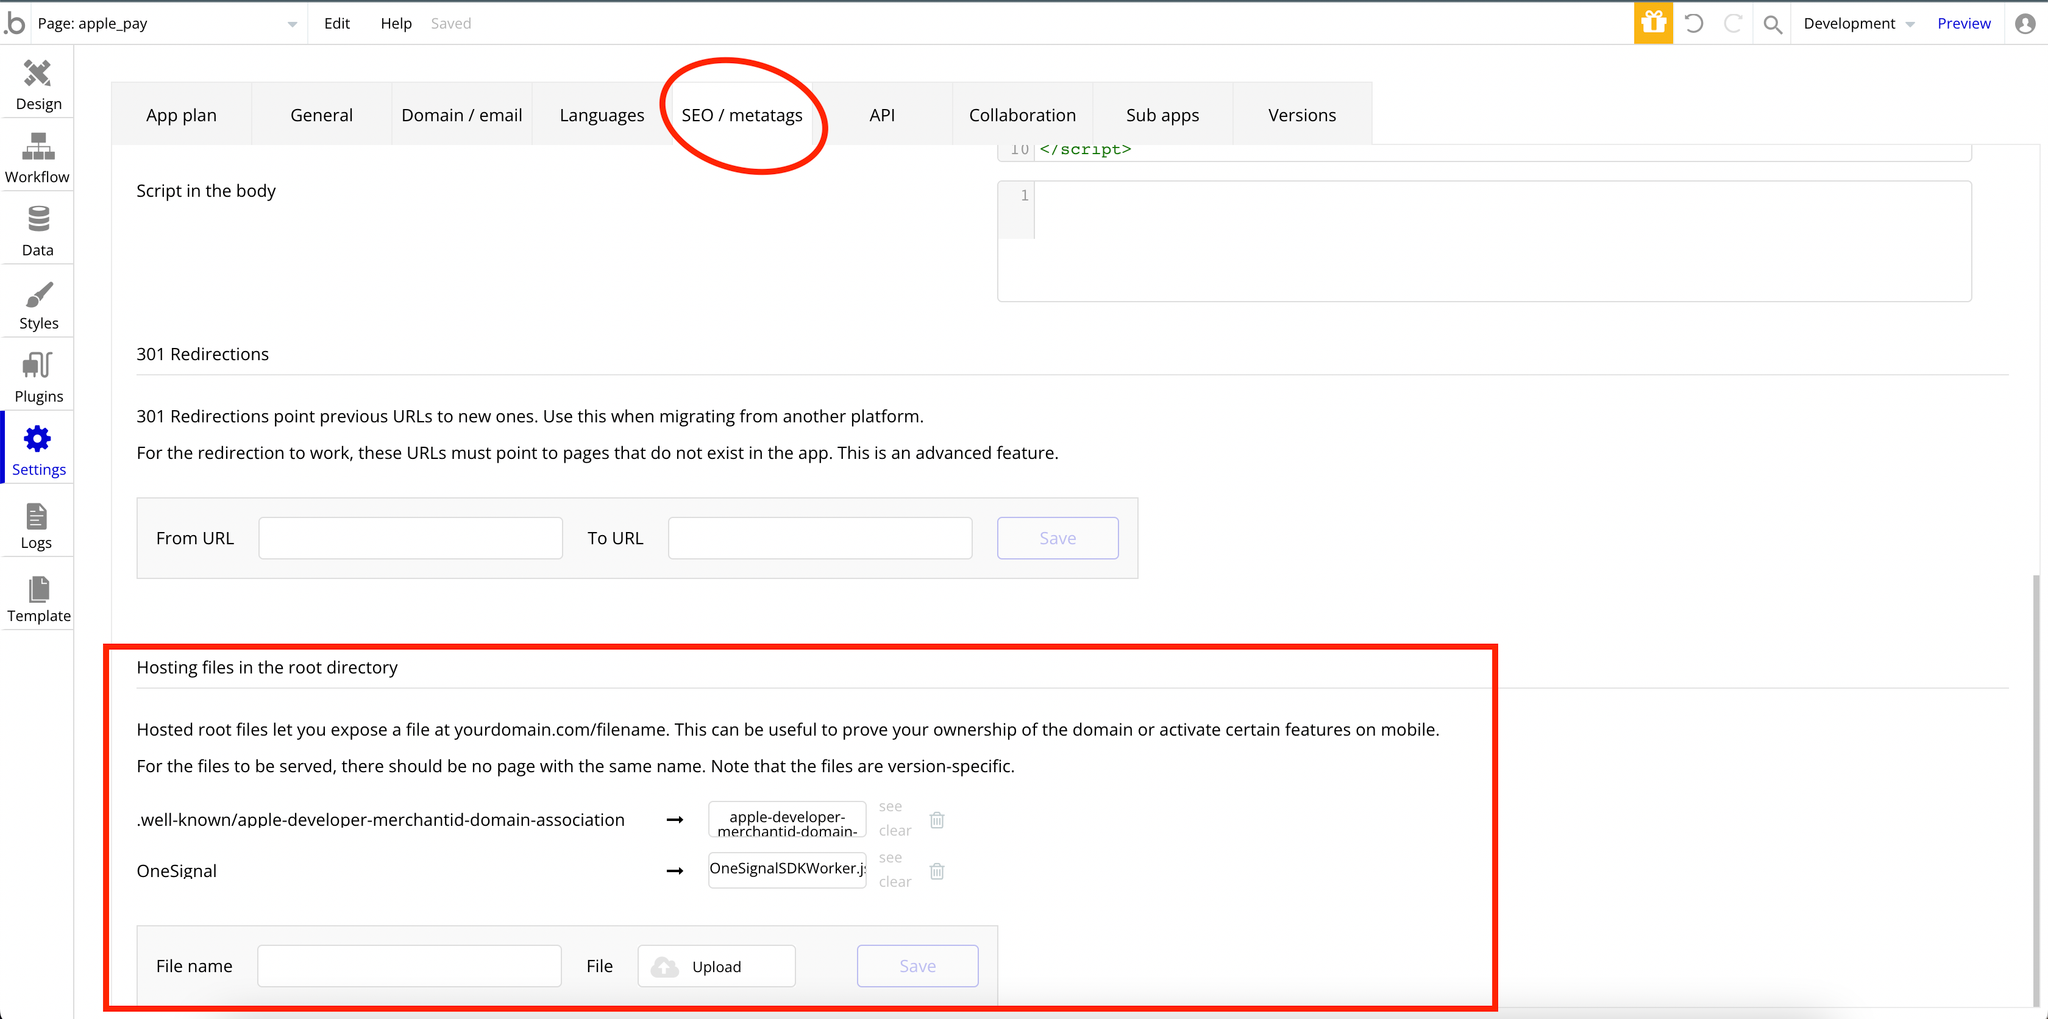
Task: Click inside Script in the body editor
Action: pos(1484,241)
